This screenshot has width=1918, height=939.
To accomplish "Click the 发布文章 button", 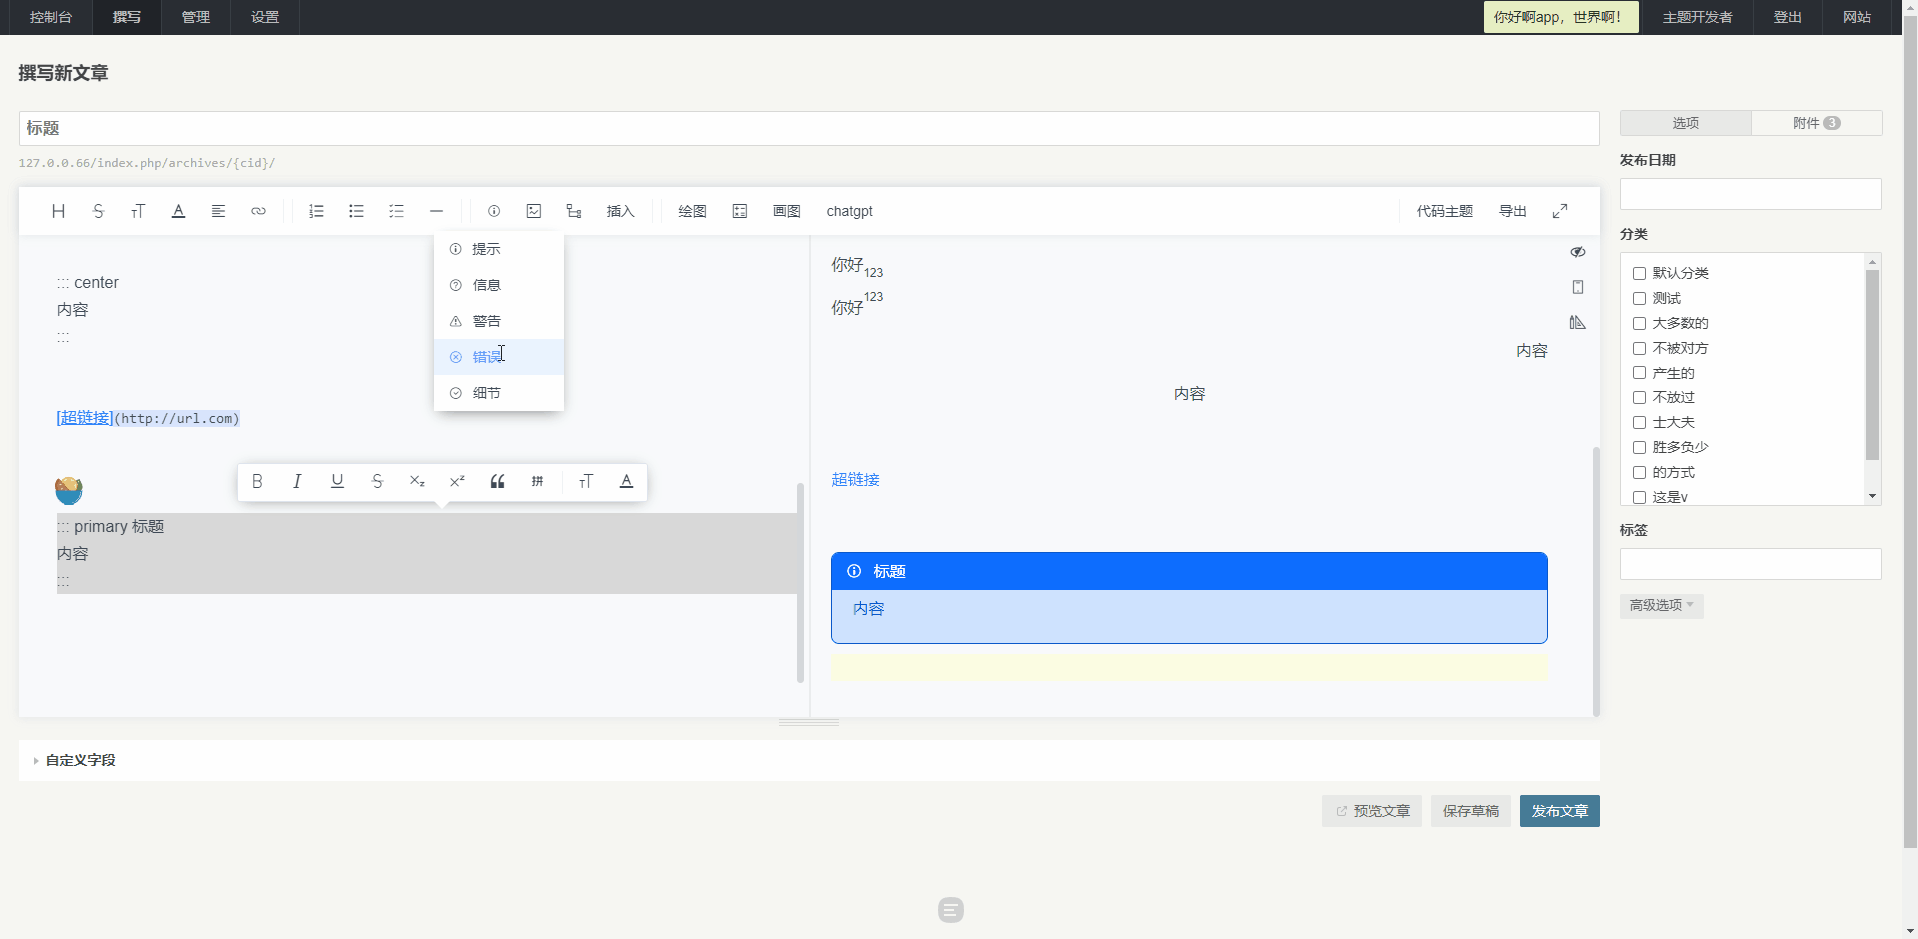I will click(x=1559, y=811).
